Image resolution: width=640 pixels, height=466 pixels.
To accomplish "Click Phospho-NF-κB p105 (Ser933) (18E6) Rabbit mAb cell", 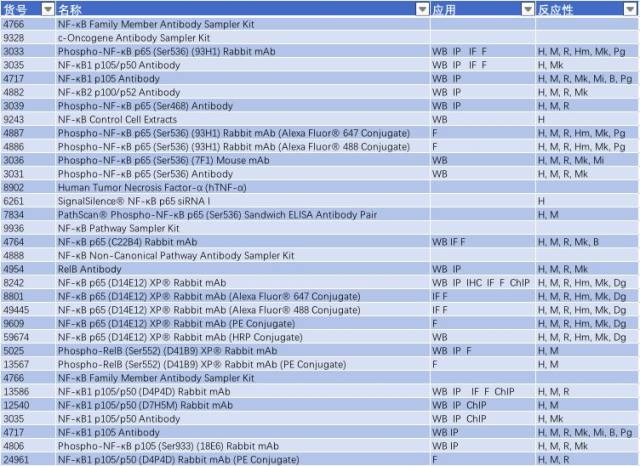I will tap(242, 446).
